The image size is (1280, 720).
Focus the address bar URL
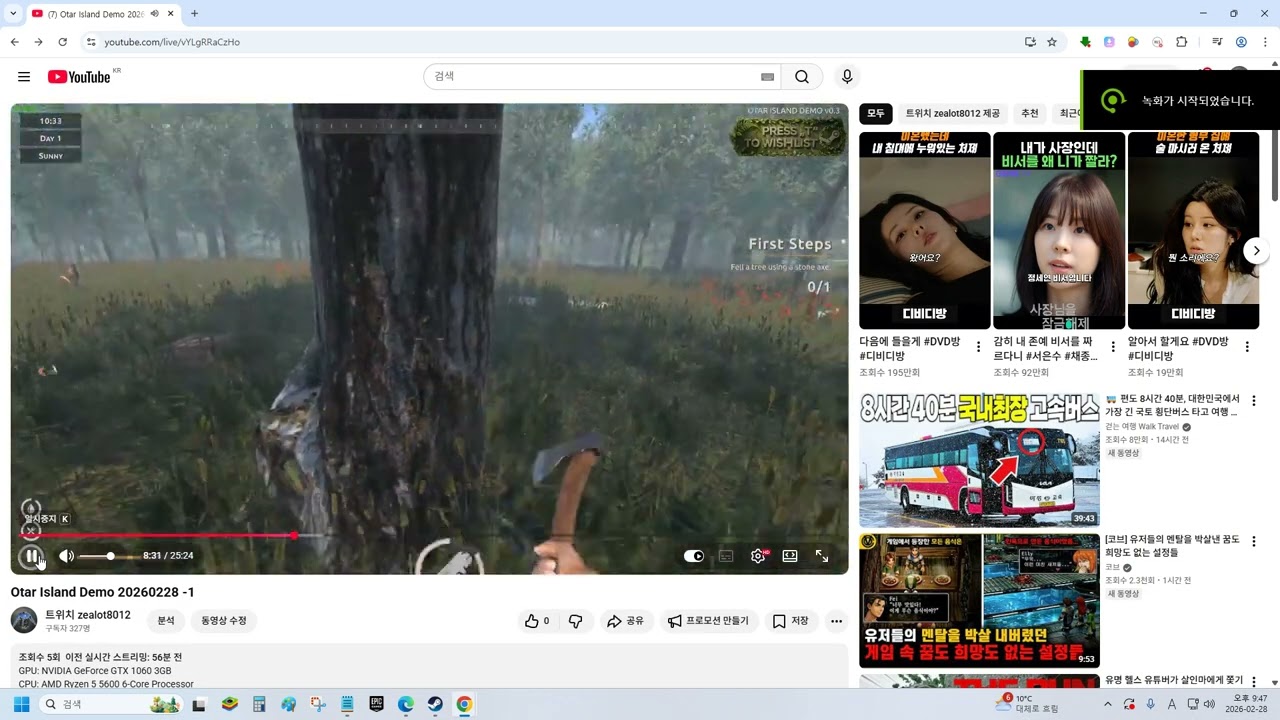click(x=172, y=42)
